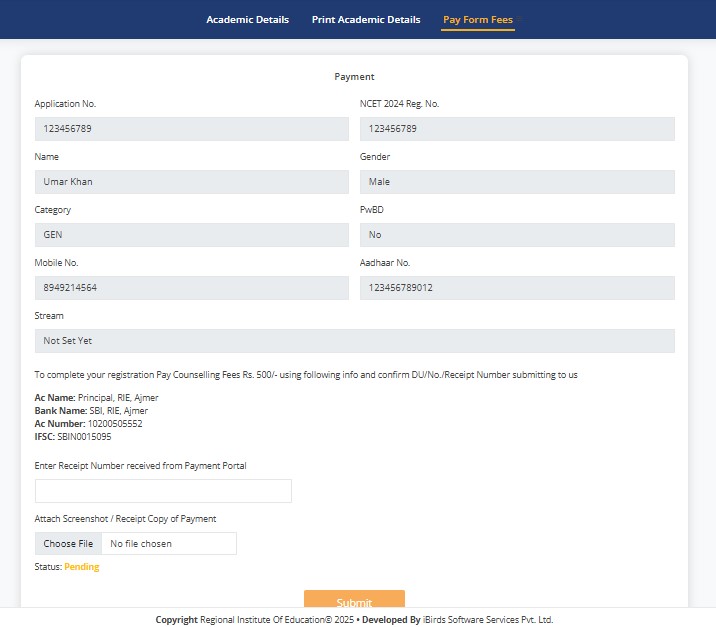Submit the payment form
This screenshot has height=627, width=716.
coord(354,600)
